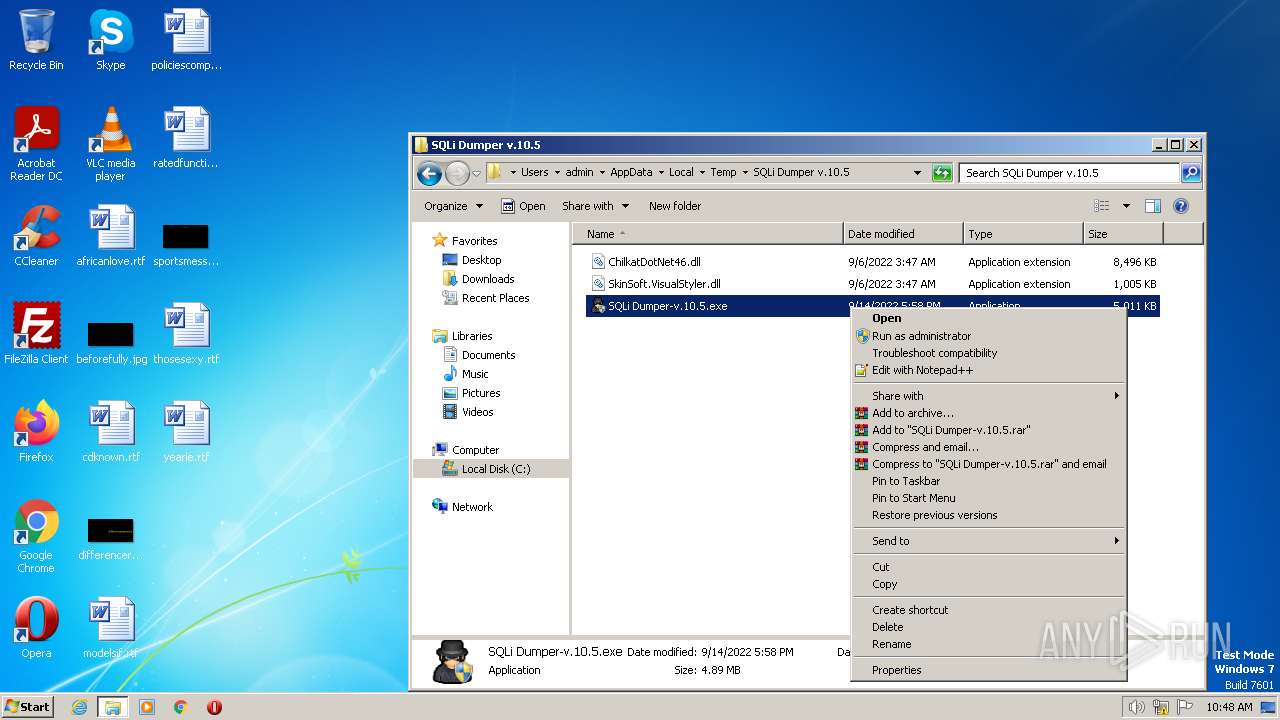Choose Delete from context menu
Viewport: 1280px width, 720px height.
(988, 627)
